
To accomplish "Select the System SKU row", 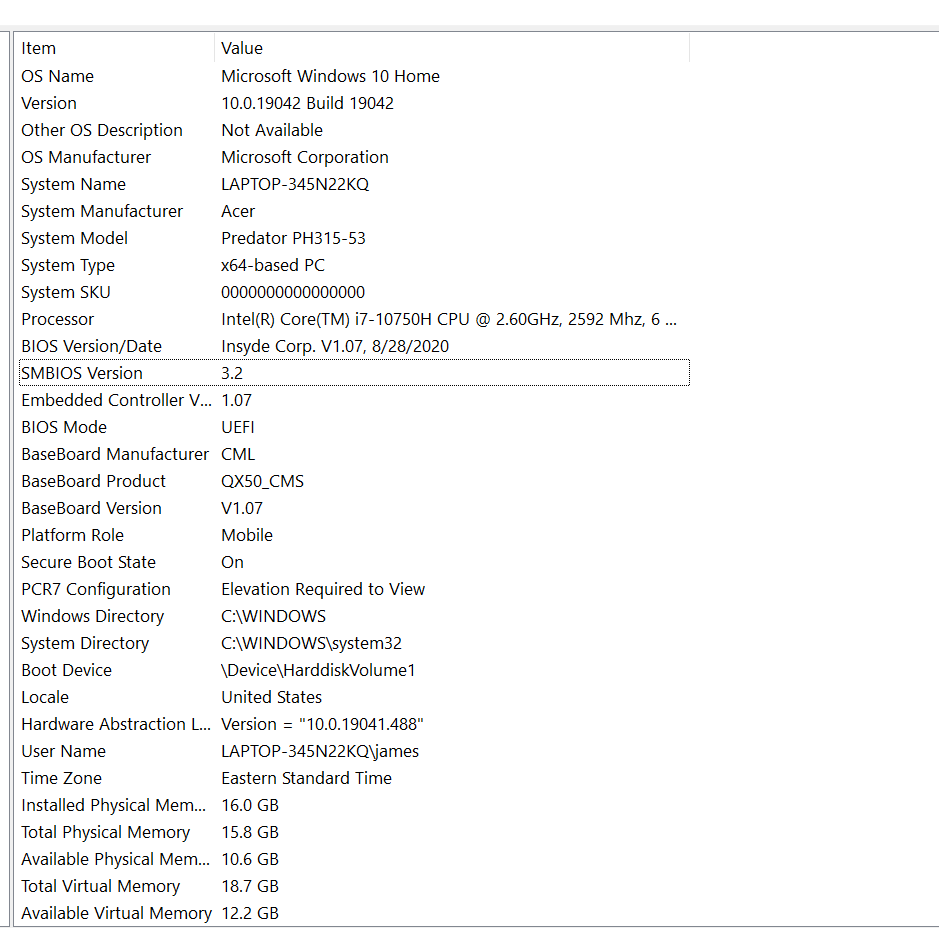I will point(355,292).
